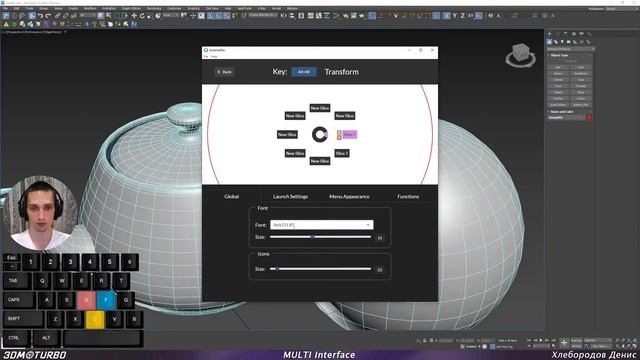The height and width of the screenshot is (360, 640).
Task: Enable the AutoGrid checkbox under Object Type
Action: tap(564, 61)
